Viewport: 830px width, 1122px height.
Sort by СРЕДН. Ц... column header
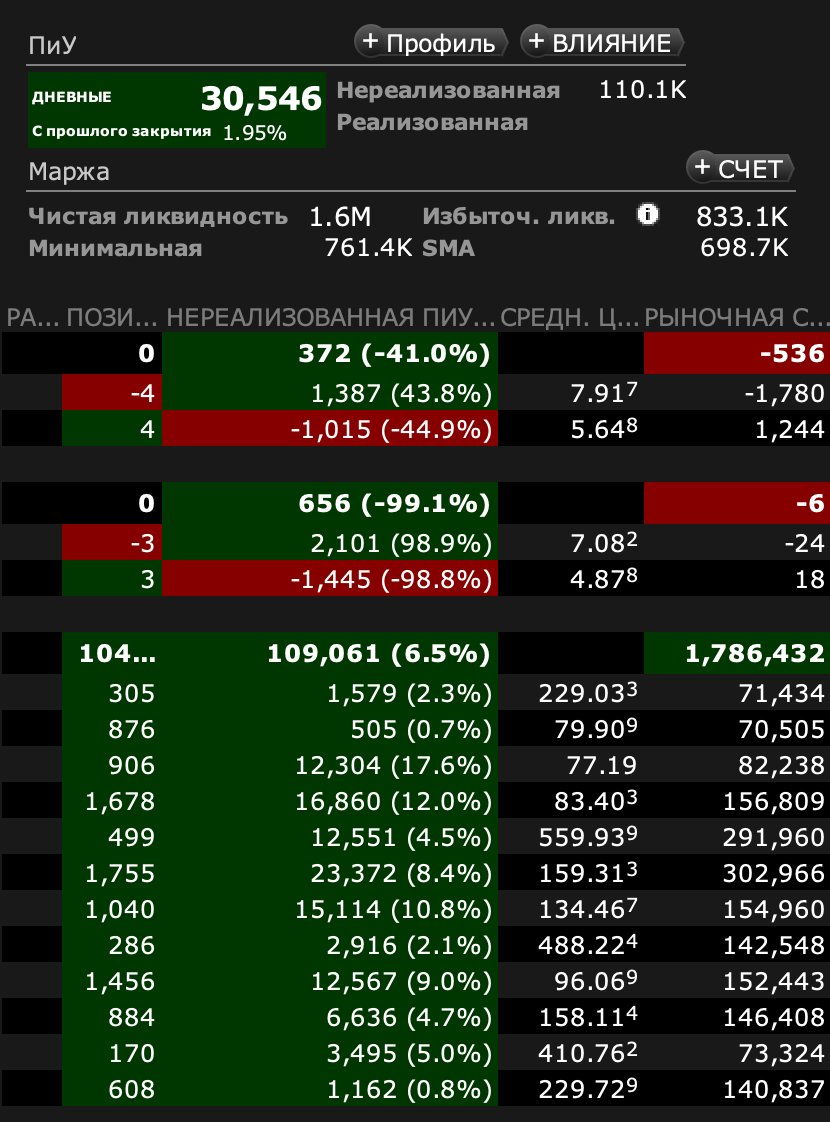point(570,317)
